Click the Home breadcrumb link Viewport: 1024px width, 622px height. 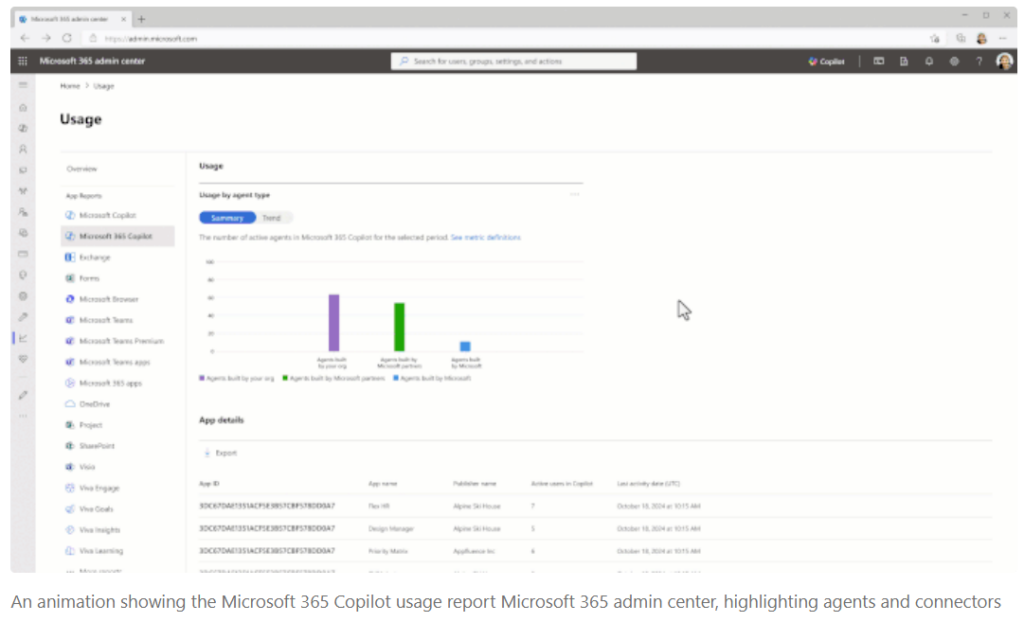coord(70,86)
